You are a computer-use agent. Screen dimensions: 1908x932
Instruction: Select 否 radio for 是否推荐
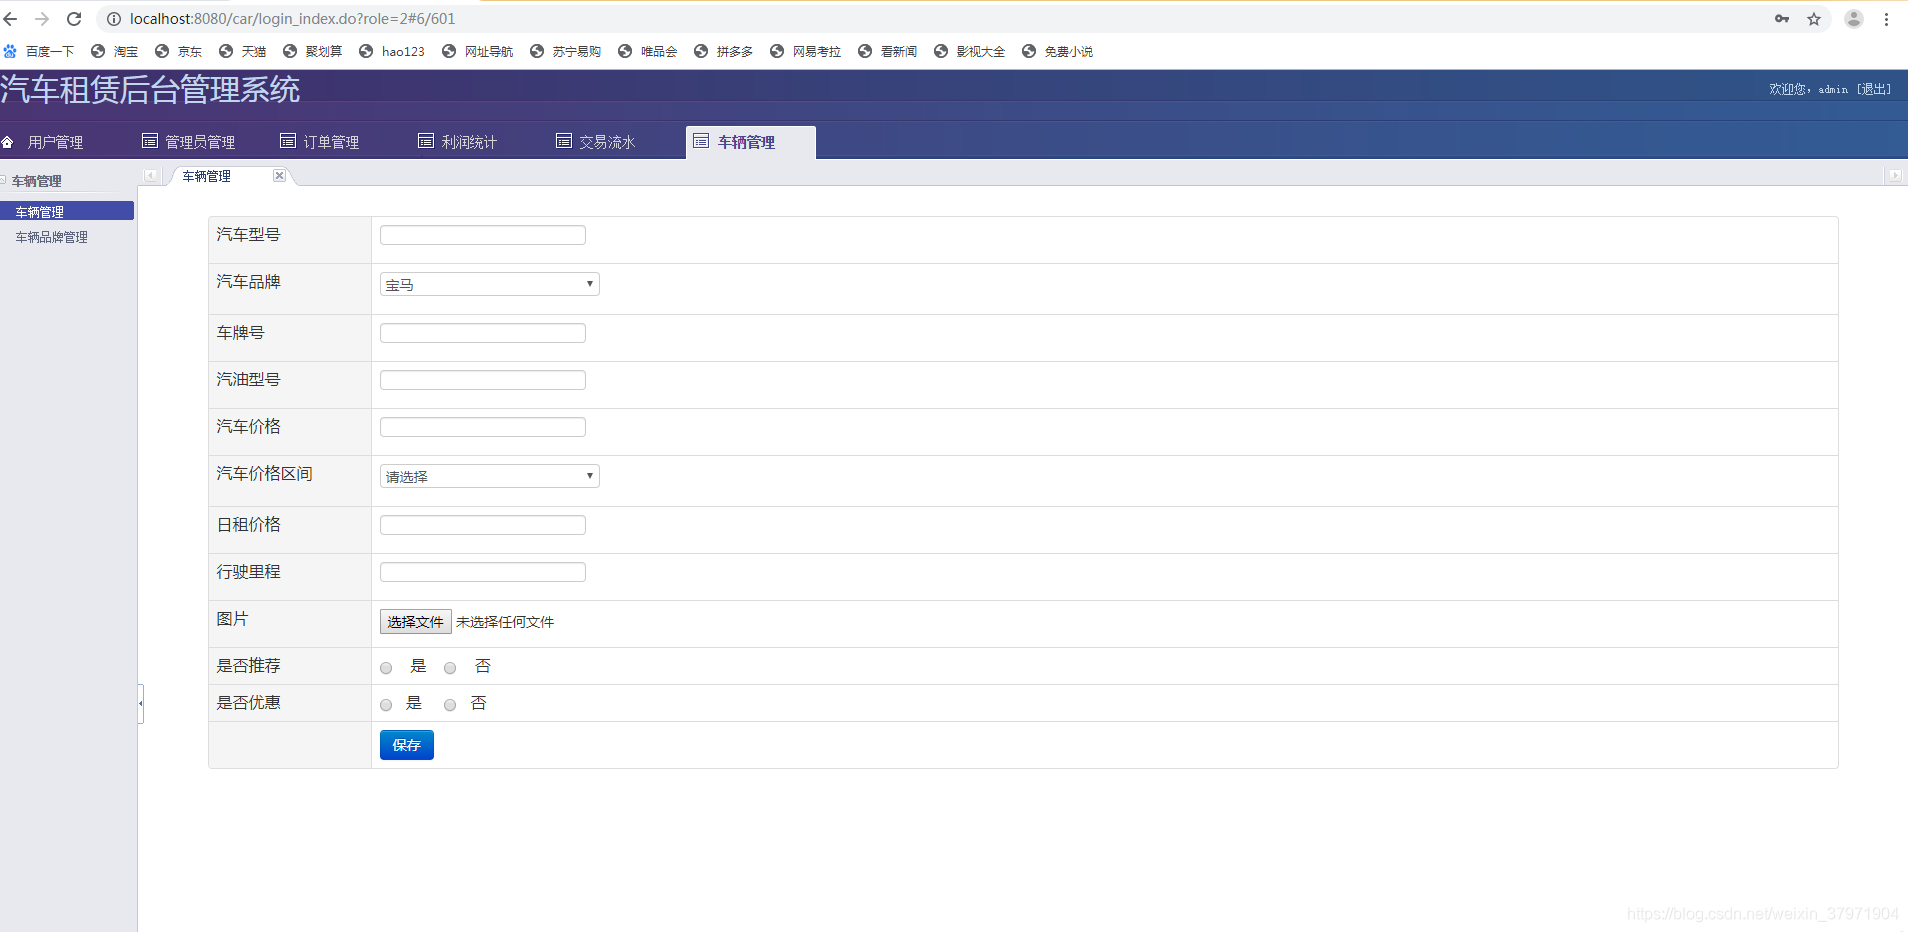pyautogui.click(x=450, y=668)
